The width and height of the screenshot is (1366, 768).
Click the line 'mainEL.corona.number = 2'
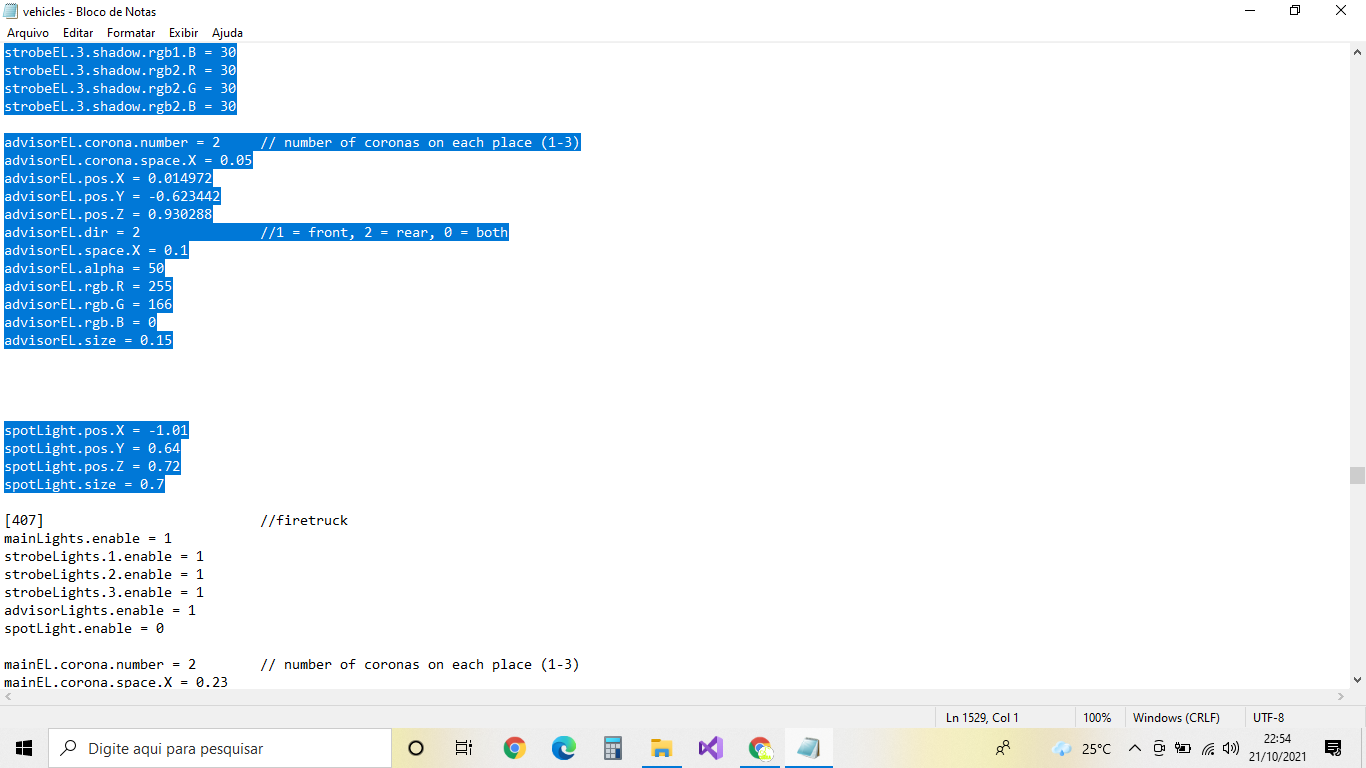pyautogui.click(x=100, y=664)
